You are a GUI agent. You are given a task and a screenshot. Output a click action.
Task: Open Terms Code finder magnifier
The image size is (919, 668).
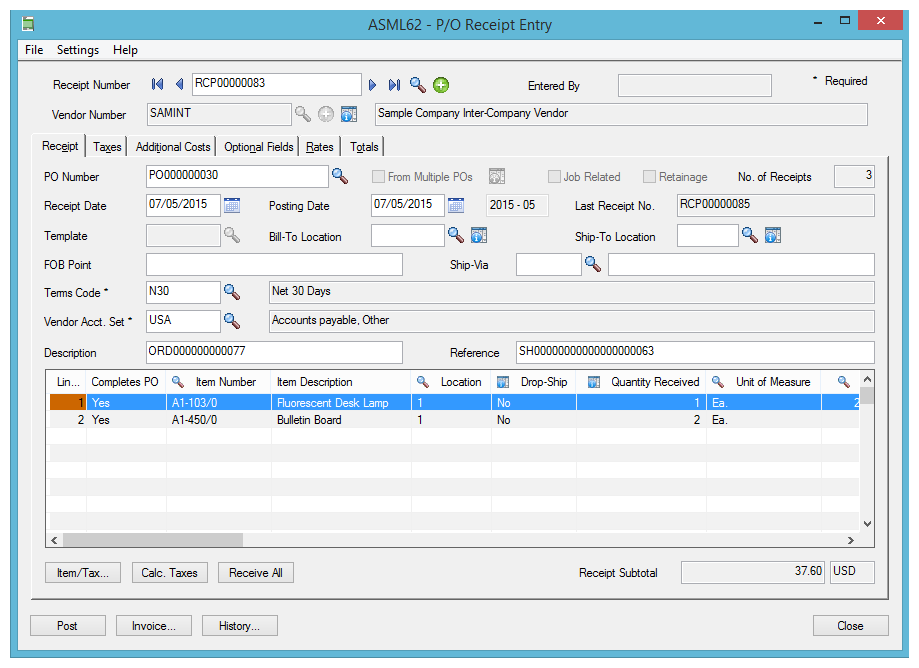tap(232, 292)
